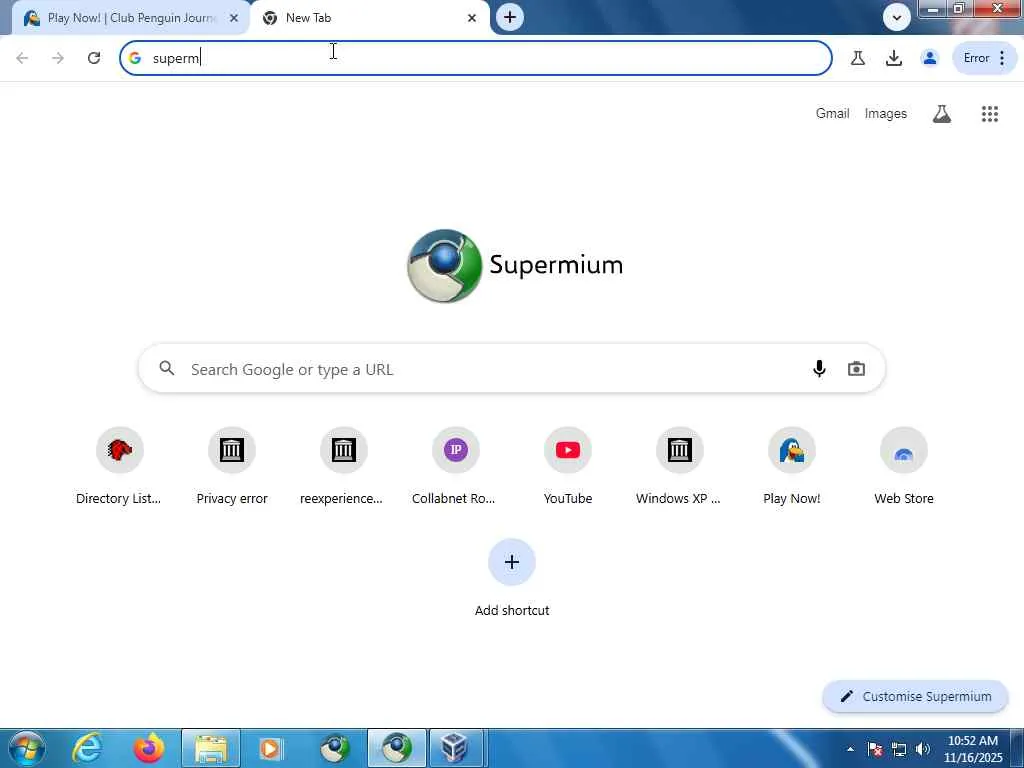Launch Firefox from the taskbar
This screenshot has width=1024, height=768.
(x=148, y=748)
